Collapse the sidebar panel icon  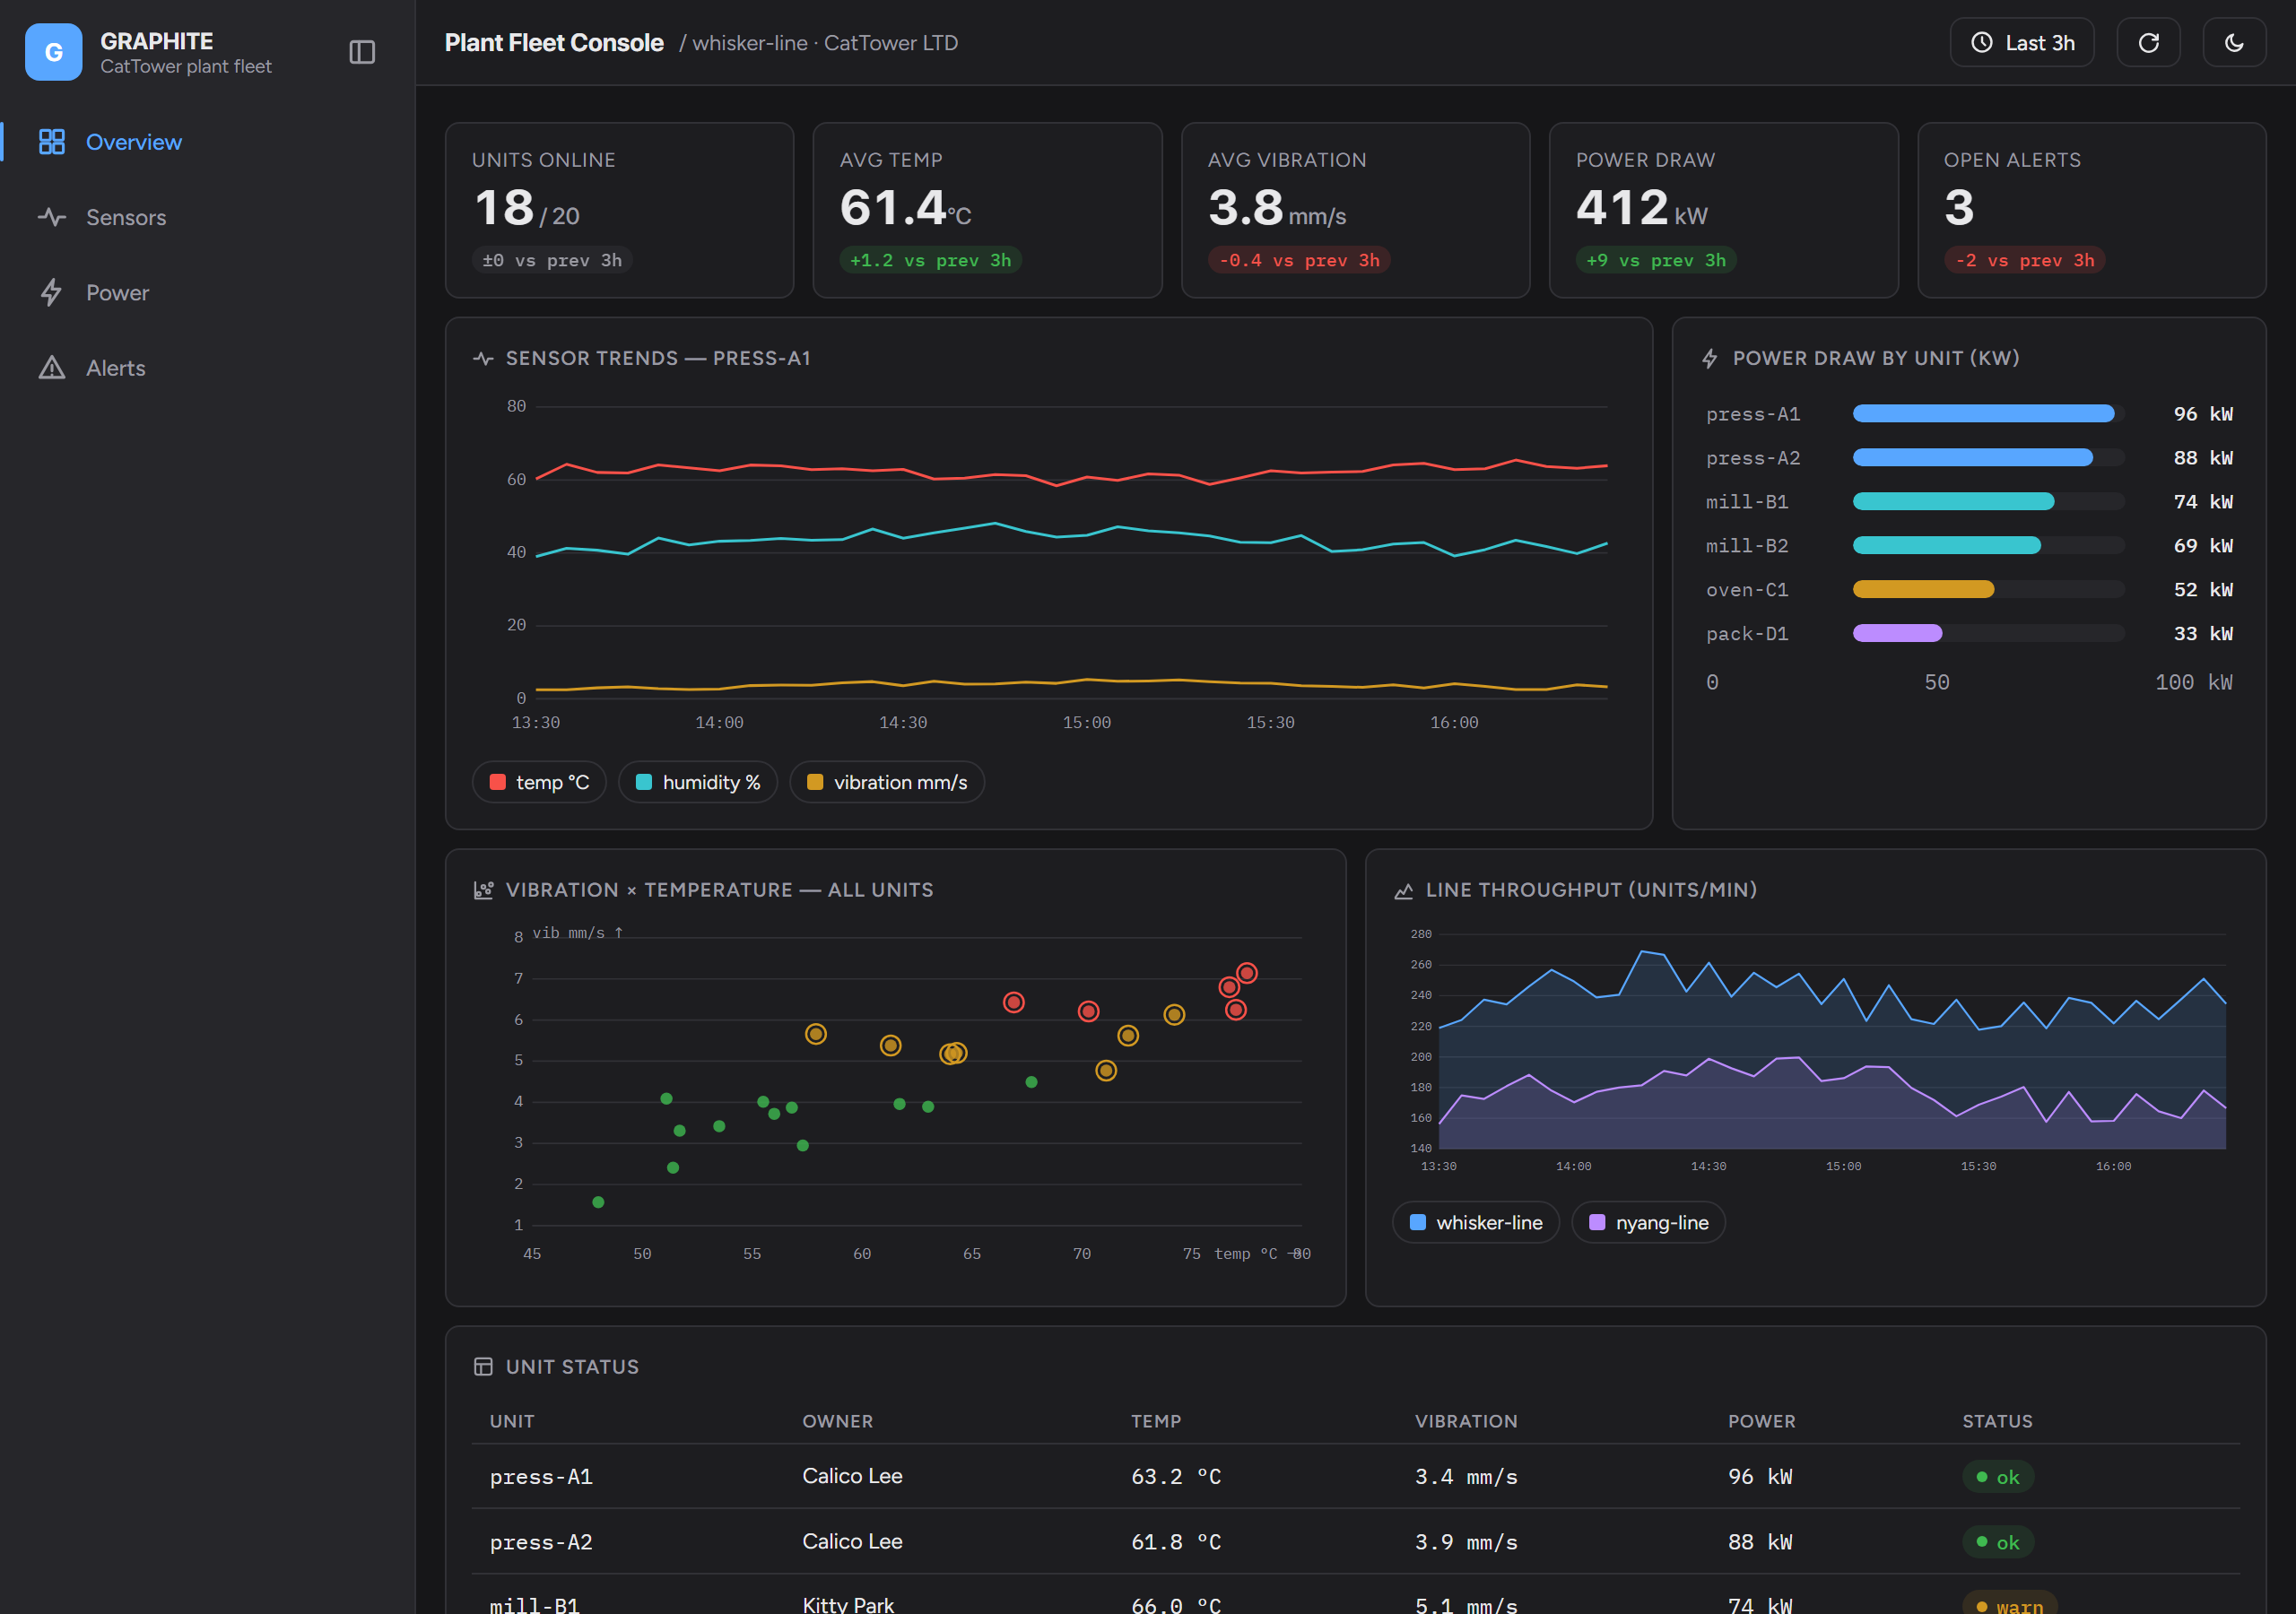[x=362, y=52]
